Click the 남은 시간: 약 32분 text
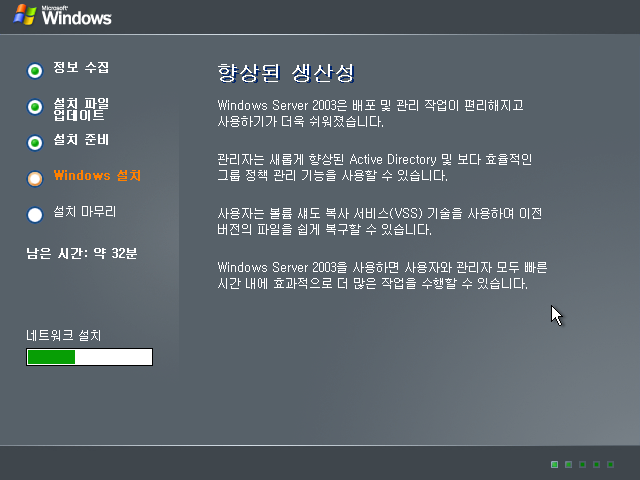640x480 pixels. coord(82,253)
